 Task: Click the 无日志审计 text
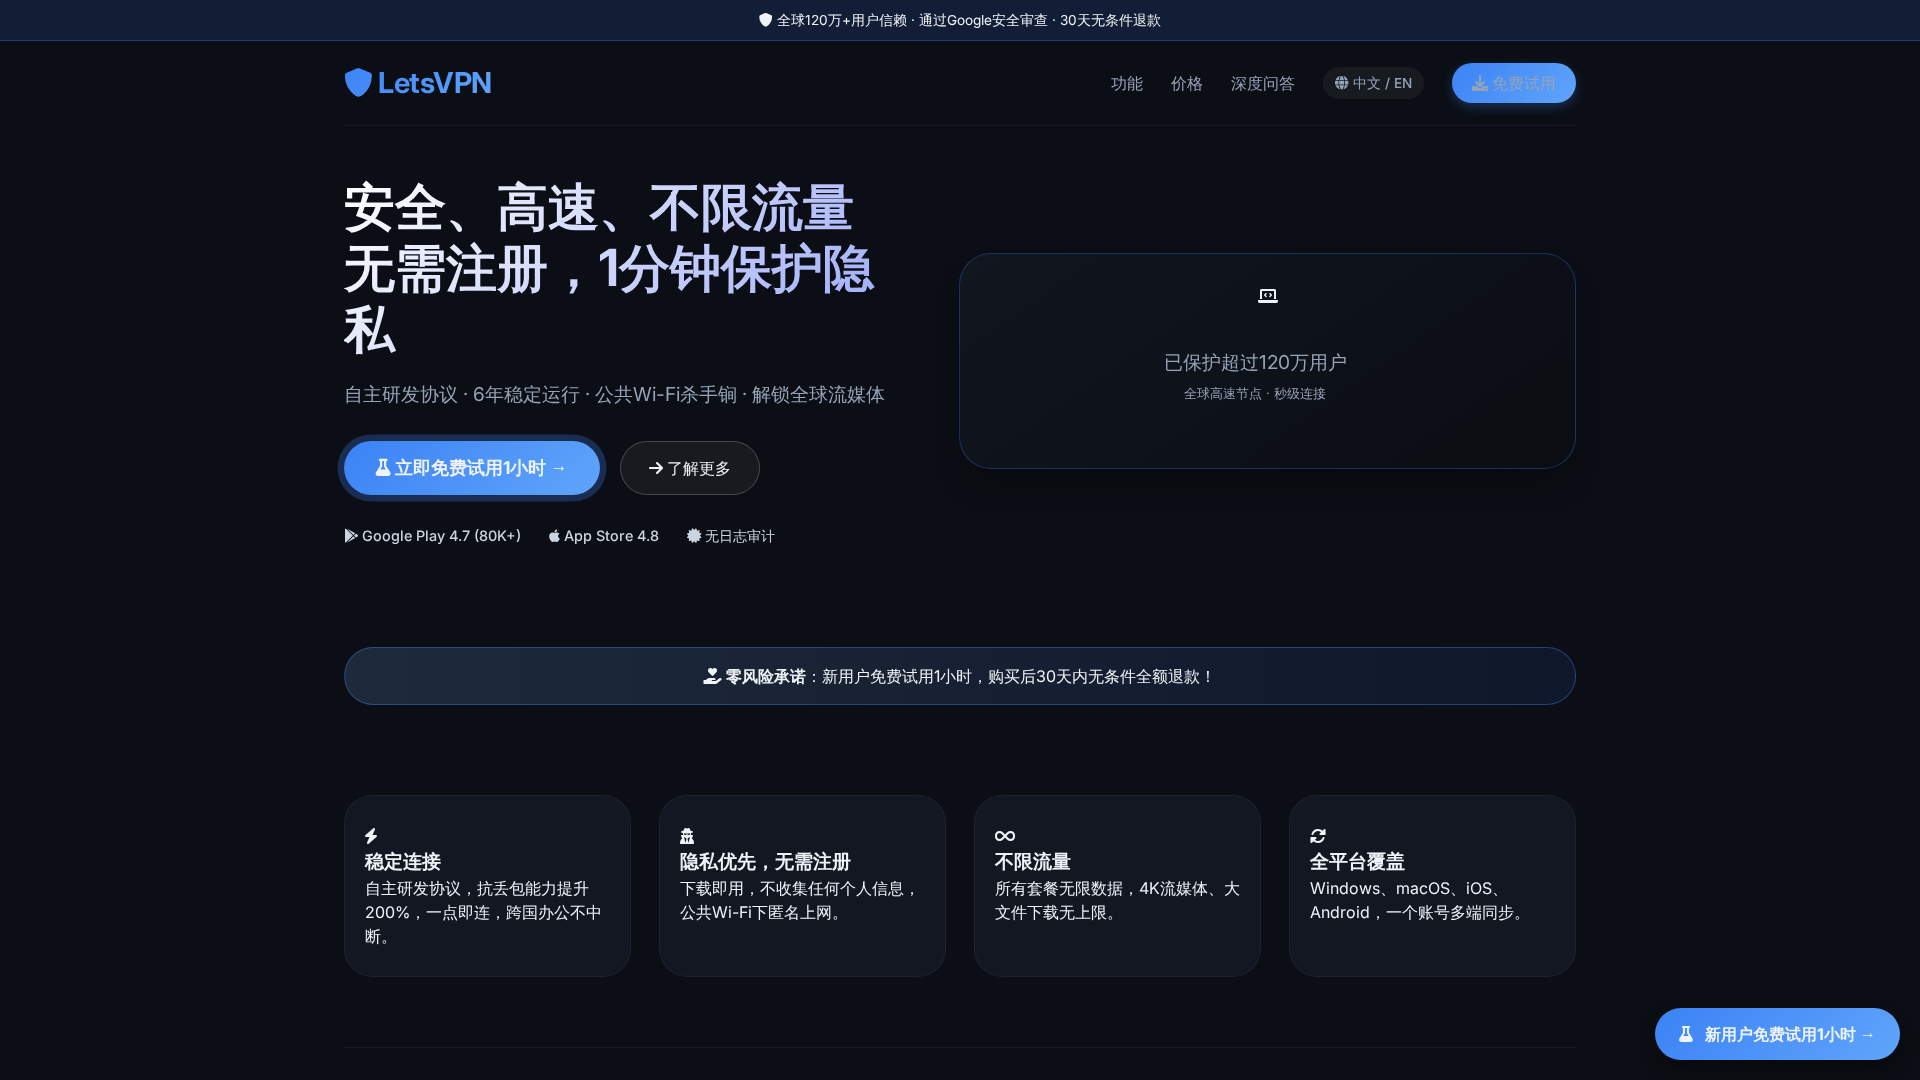coord(739,536)
